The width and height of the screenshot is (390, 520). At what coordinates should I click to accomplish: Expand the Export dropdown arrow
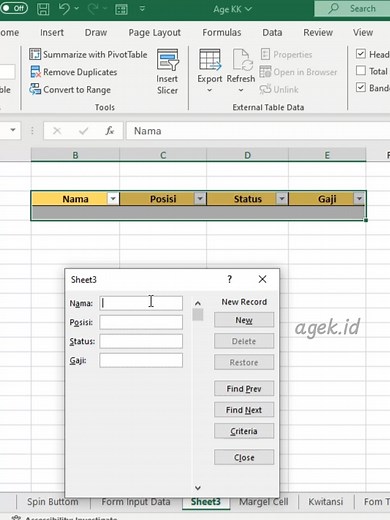pos(209,90)
